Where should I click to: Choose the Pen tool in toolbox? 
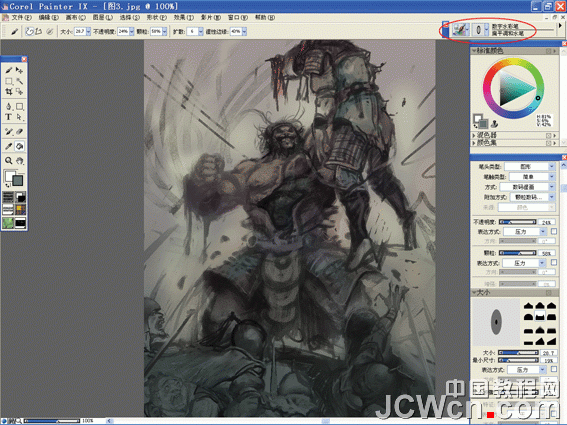[x=9, y=106]
